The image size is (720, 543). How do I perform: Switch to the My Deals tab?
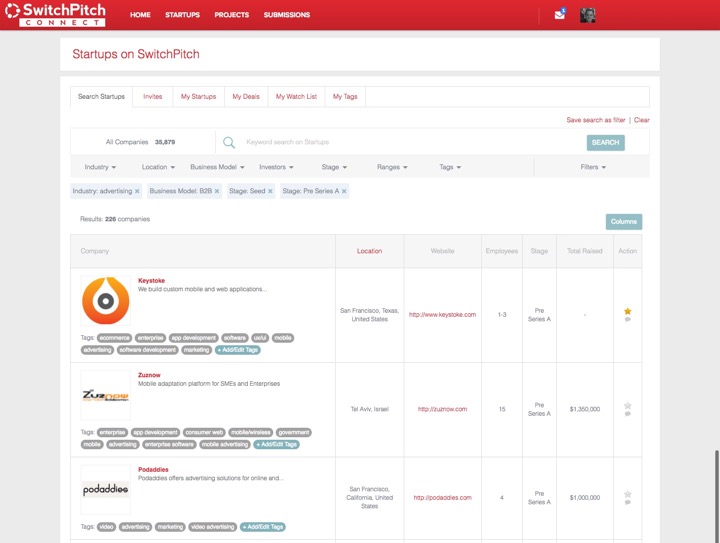pyautogui.click(x=246, y=96)
